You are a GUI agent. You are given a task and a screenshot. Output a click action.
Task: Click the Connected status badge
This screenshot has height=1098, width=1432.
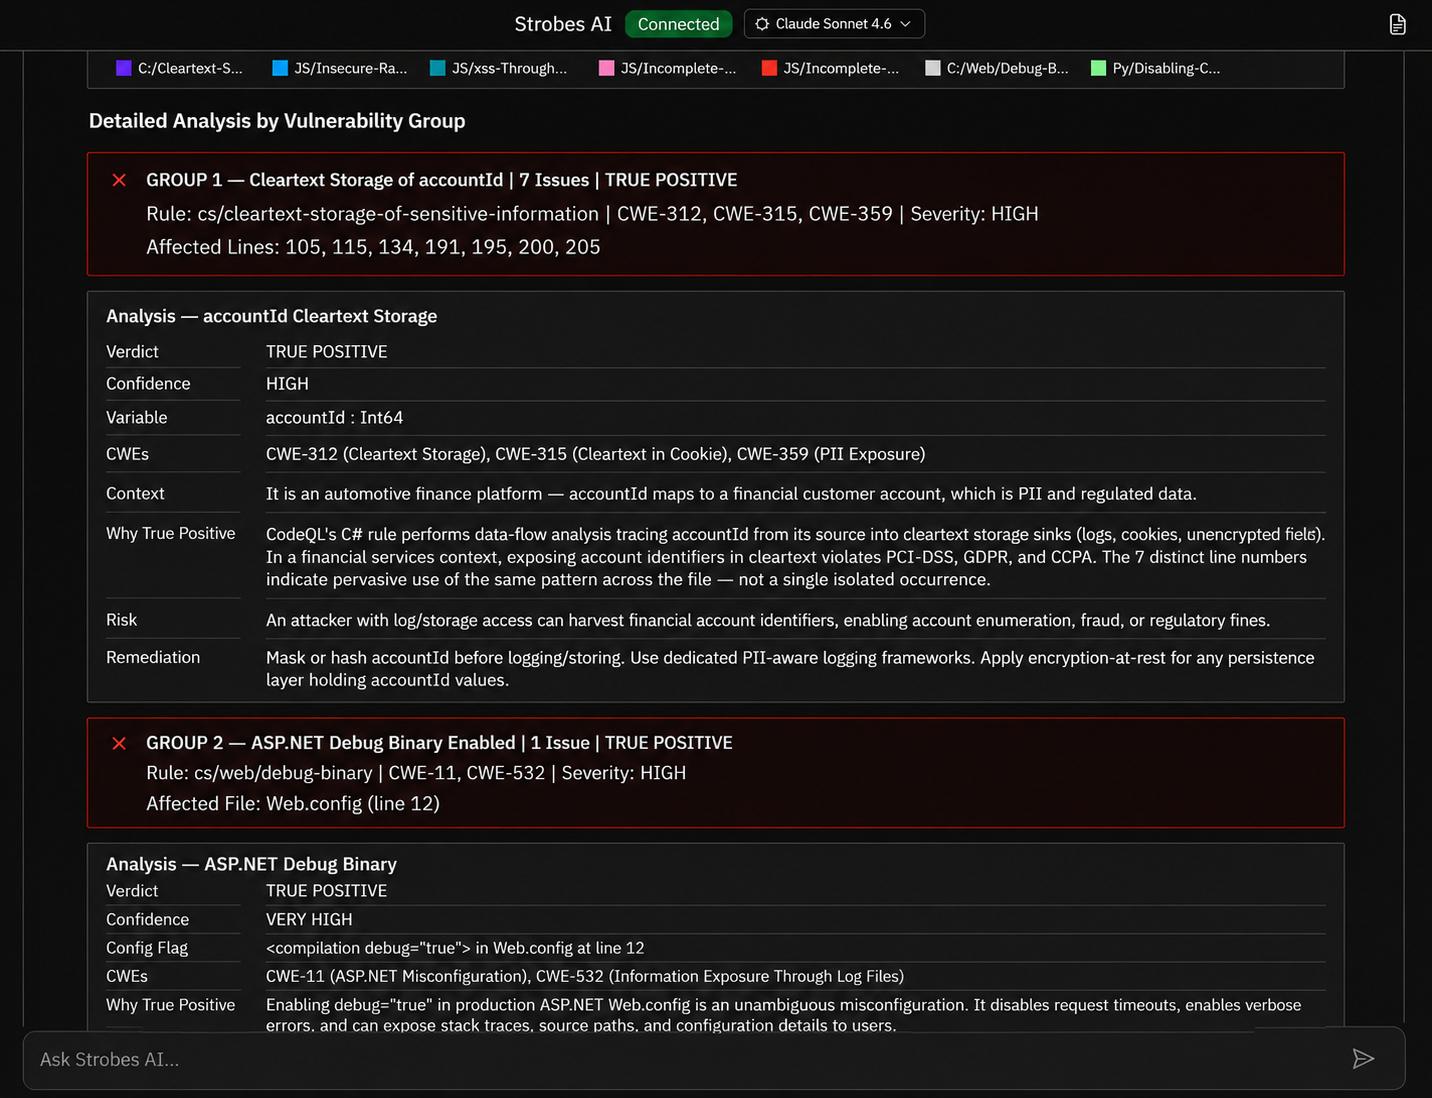[678, 24]
